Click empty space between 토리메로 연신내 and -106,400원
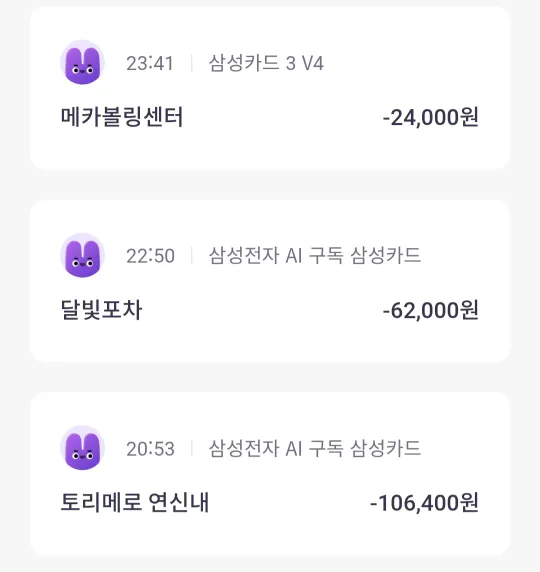Image resolution: width=540 pixels, height=572 pixels. tap(289, 503)
